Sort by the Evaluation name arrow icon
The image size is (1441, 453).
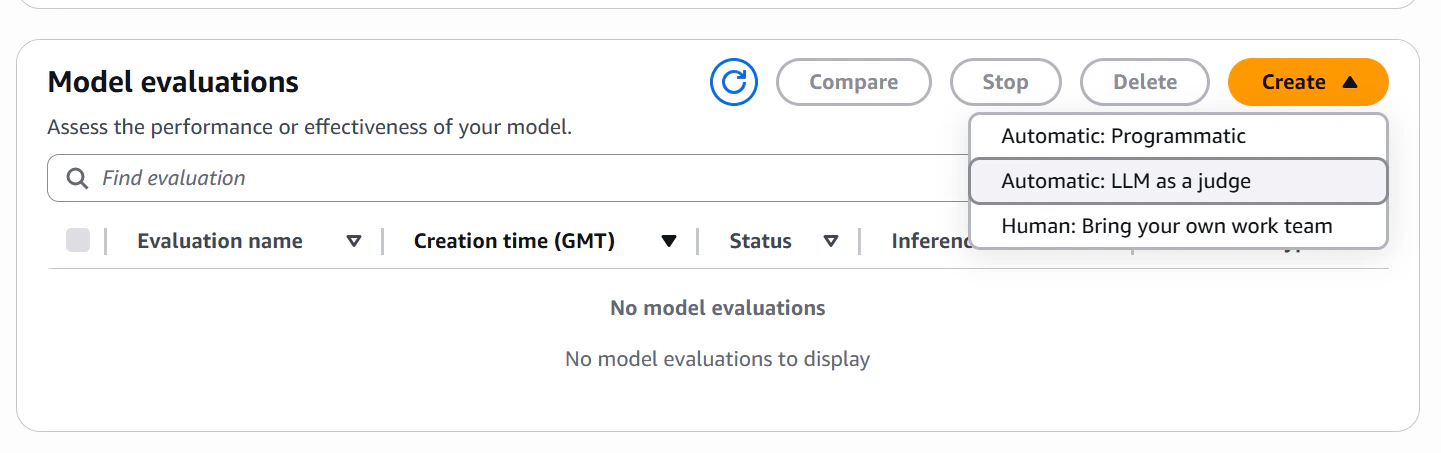pos(353,241)
